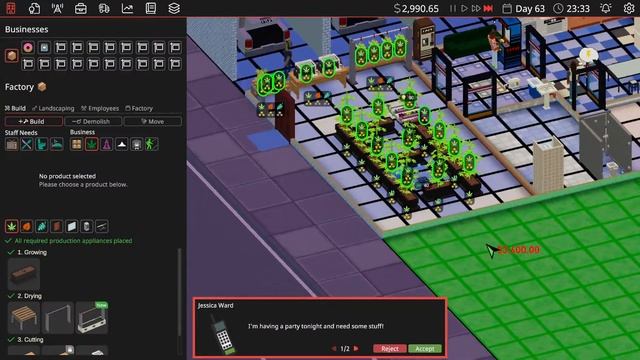This screenshot has height=360, width=640.
Task: Open the red Businesses building icon
Action: coord(11,8)
